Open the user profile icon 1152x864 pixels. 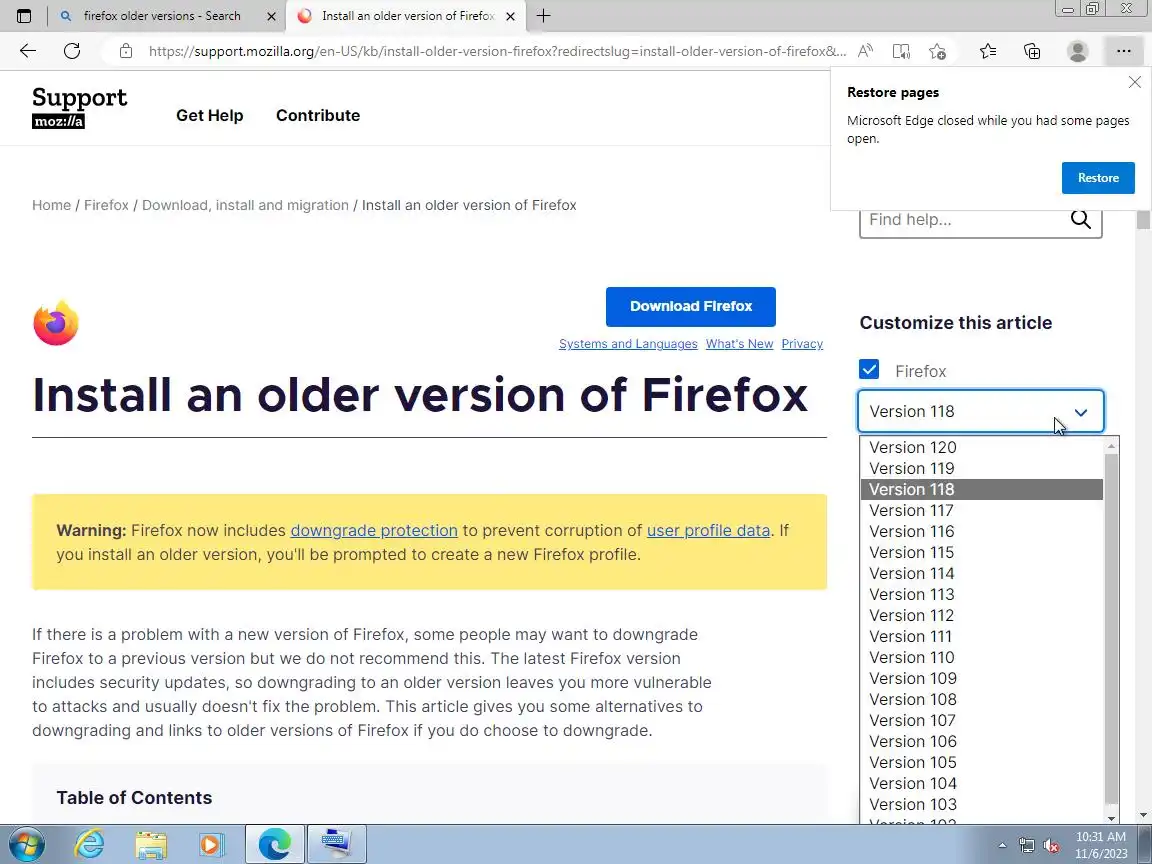(x=1078, y=51)
